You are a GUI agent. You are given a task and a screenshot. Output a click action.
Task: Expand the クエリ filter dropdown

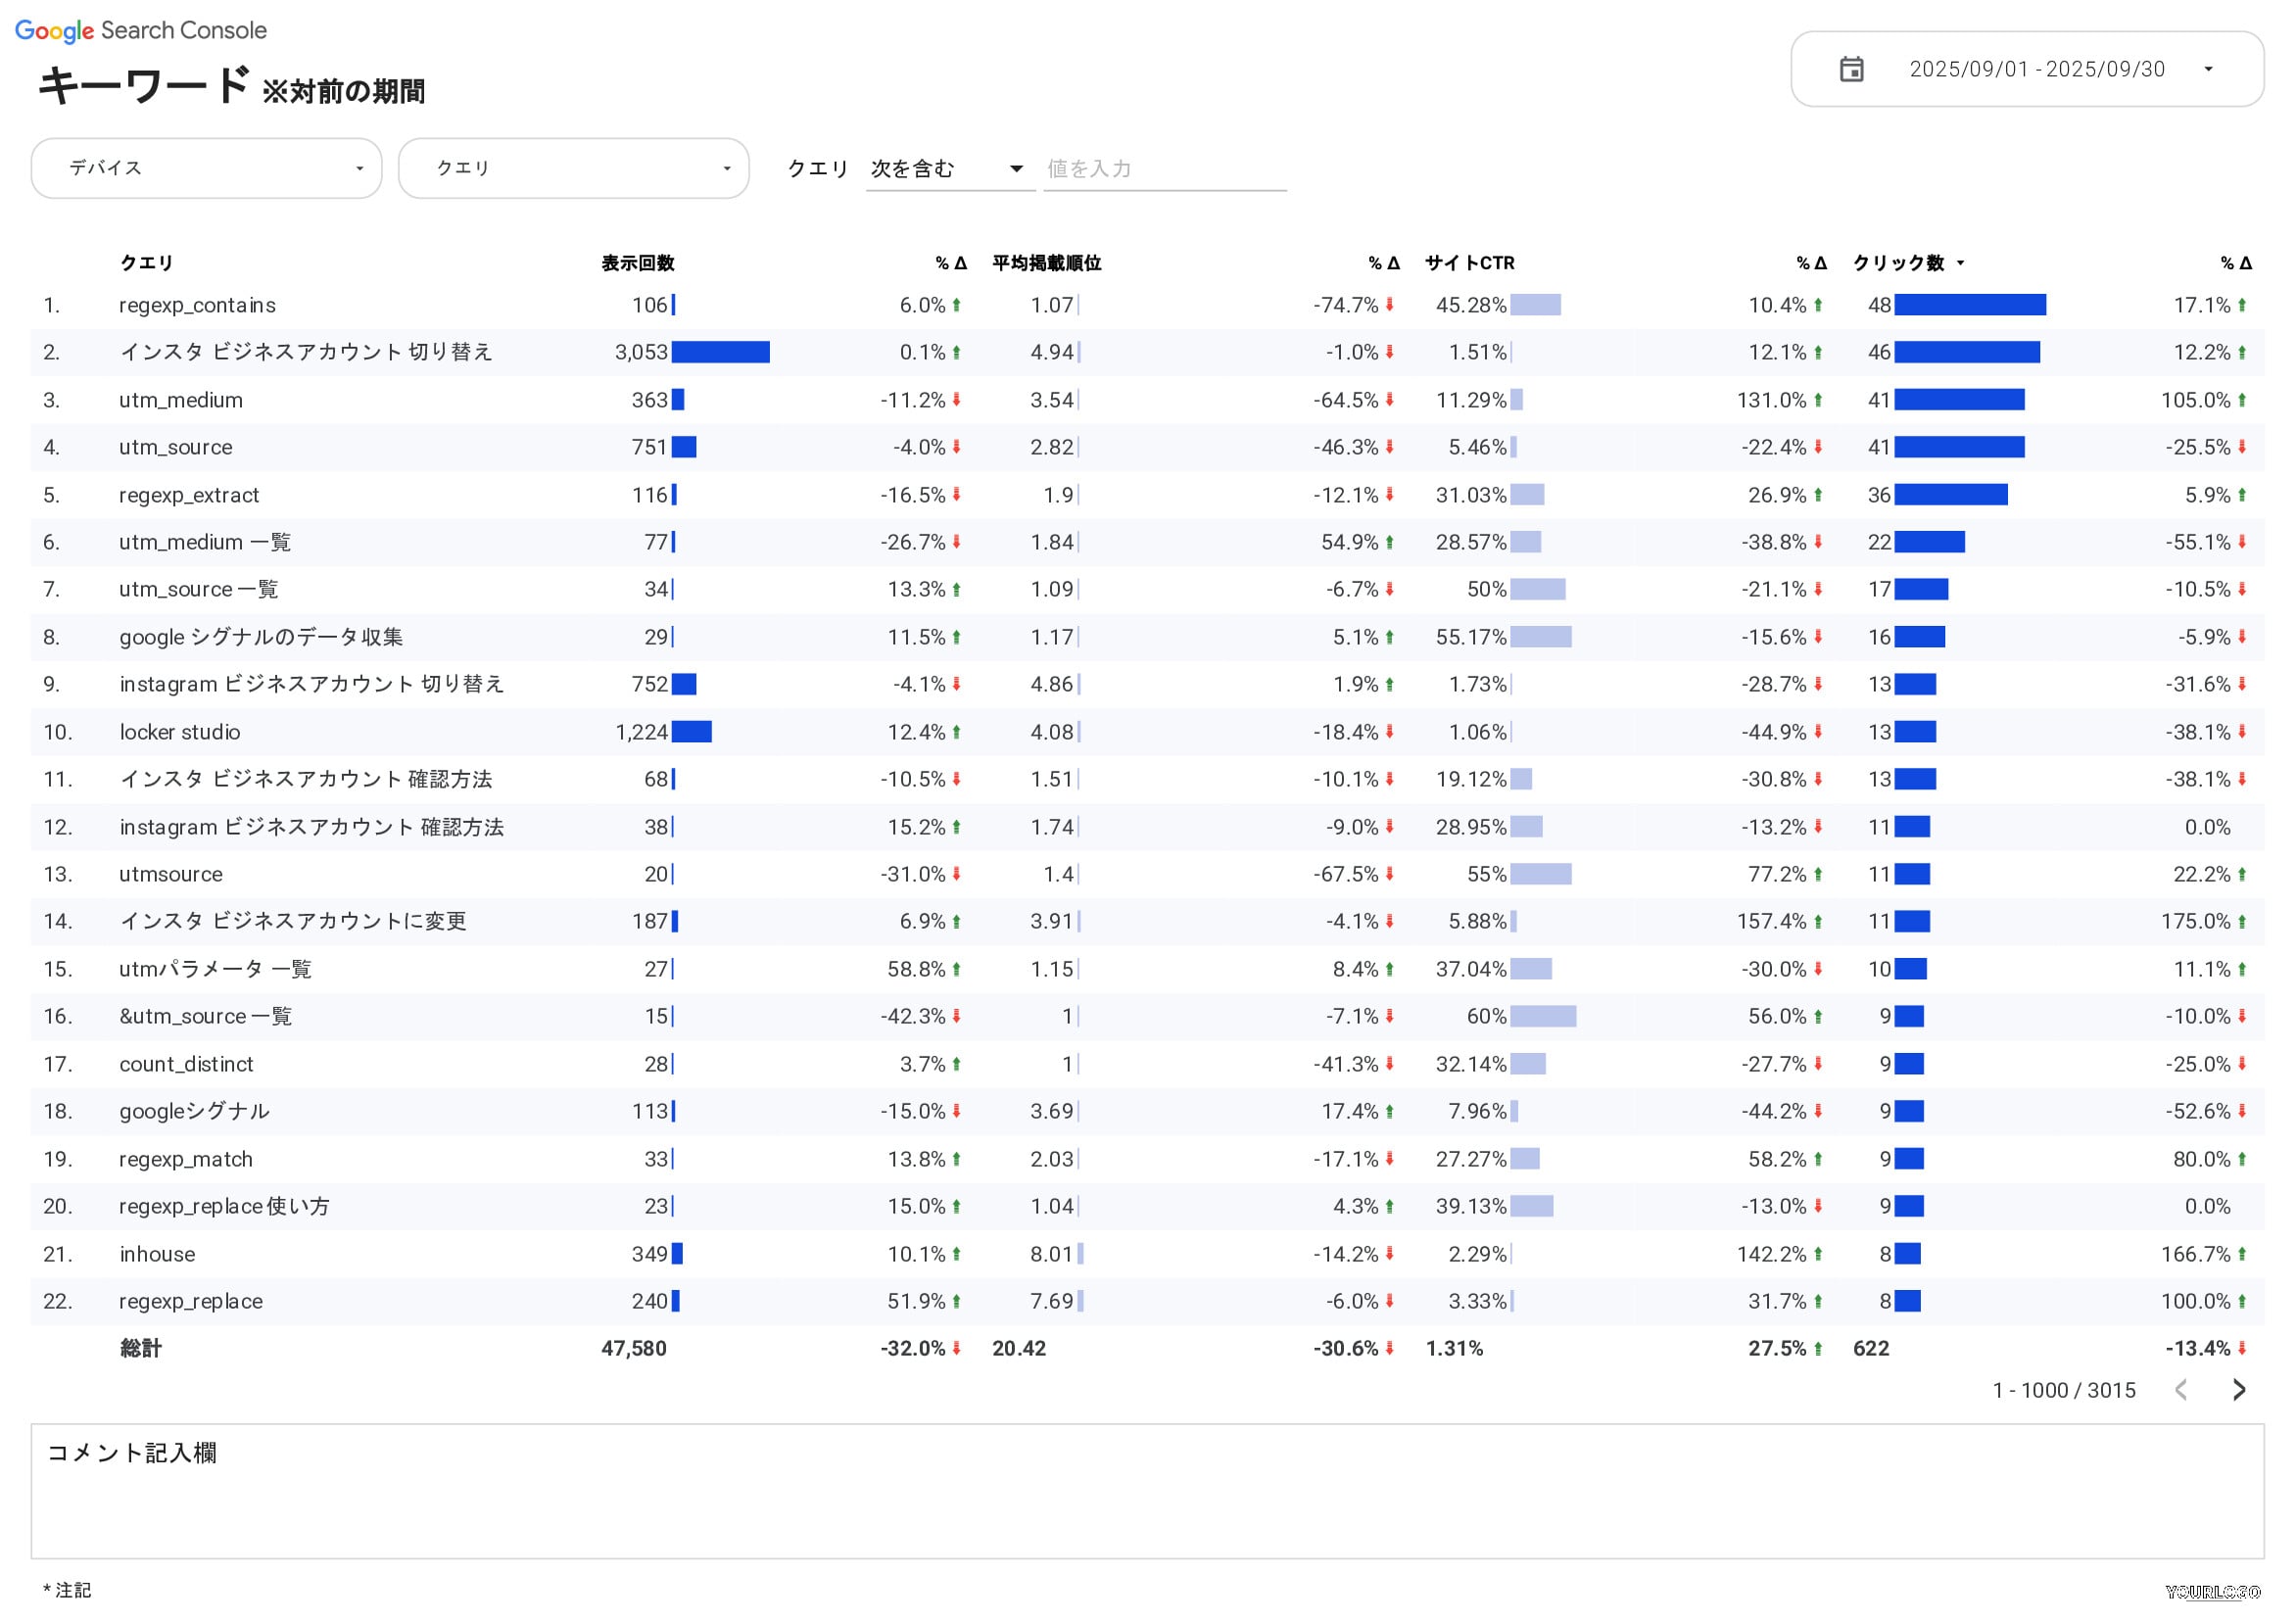click(573, 168)
